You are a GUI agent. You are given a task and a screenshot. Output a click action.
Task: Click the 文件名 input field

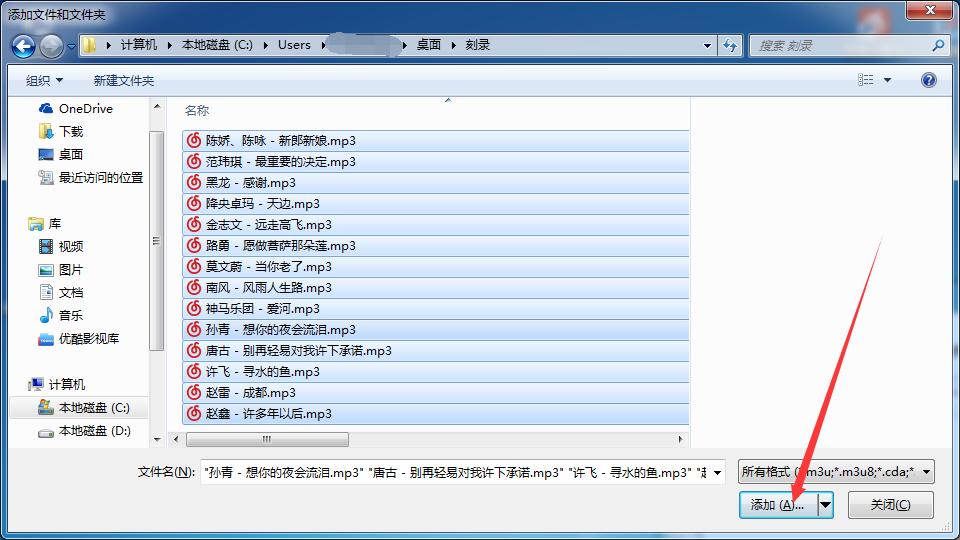coord(455,472)
